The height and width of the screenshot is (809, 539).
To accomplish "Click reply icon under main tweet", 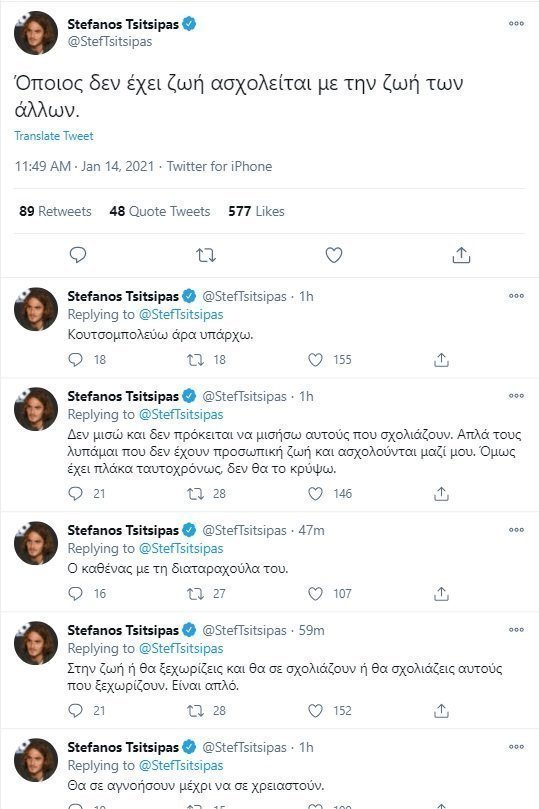I will [x=78, y=255].
